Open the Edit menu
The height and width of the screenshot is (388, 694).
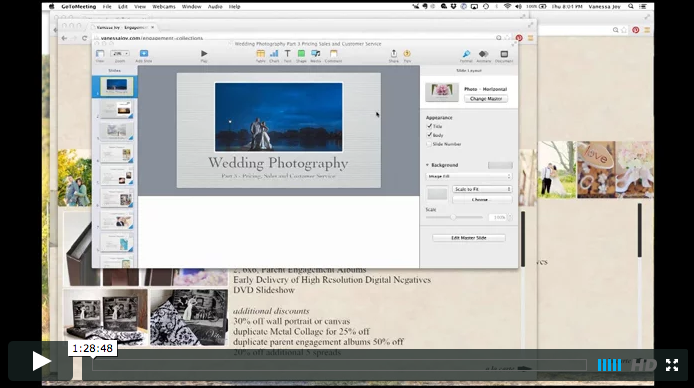[123, 7]
